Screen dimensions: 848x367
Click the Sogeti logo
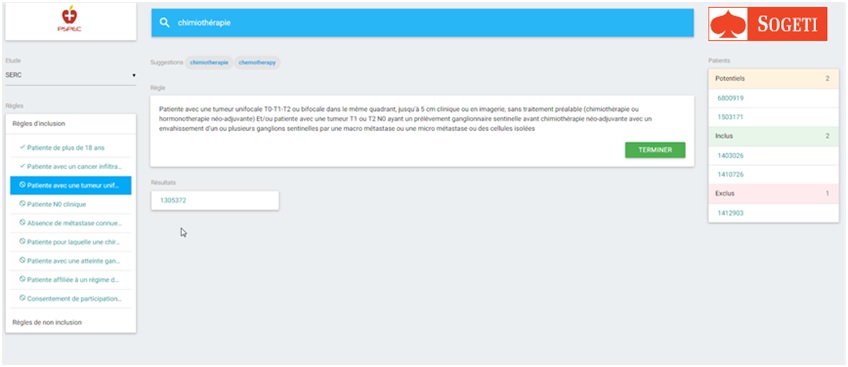[767, 24]
